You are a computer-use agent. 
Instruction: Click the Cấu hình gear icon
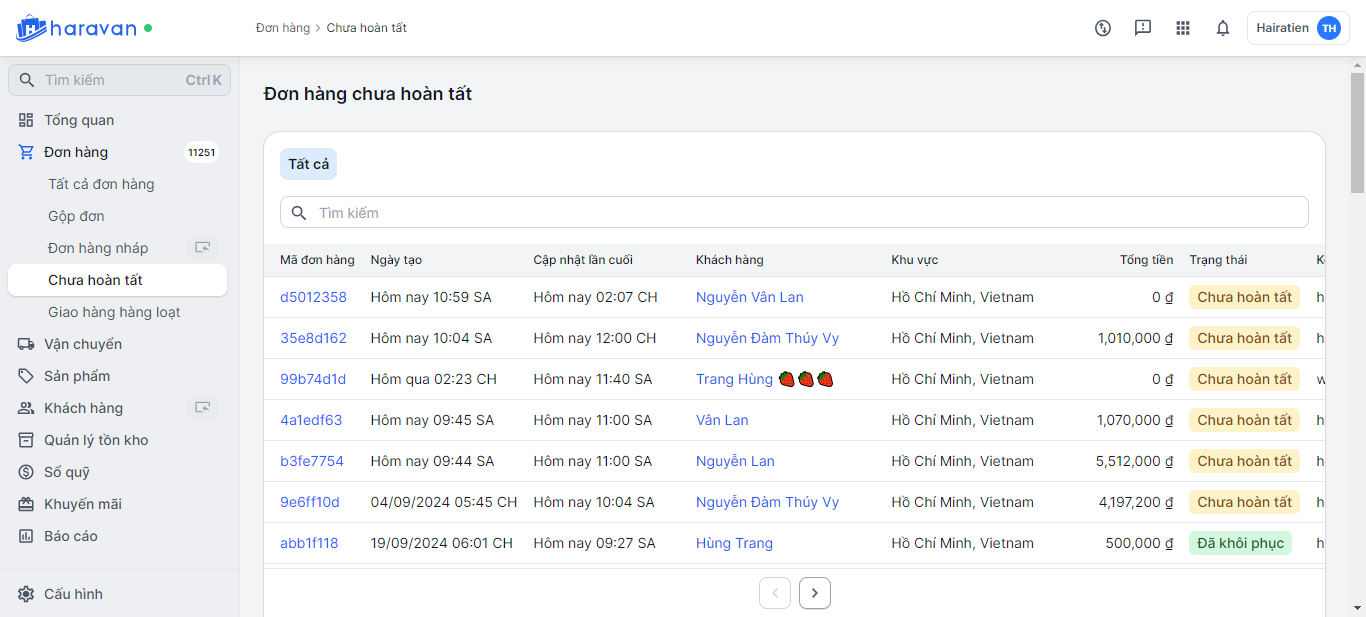click(x=26, y=594)
